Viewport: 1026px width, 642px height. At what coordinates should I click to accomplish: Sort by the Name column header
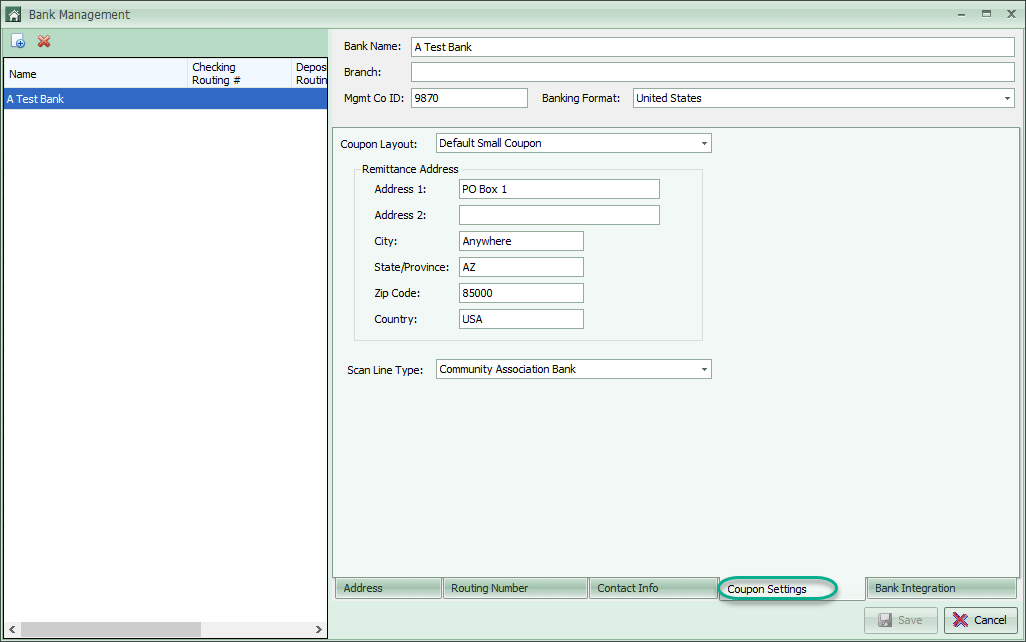96,73
